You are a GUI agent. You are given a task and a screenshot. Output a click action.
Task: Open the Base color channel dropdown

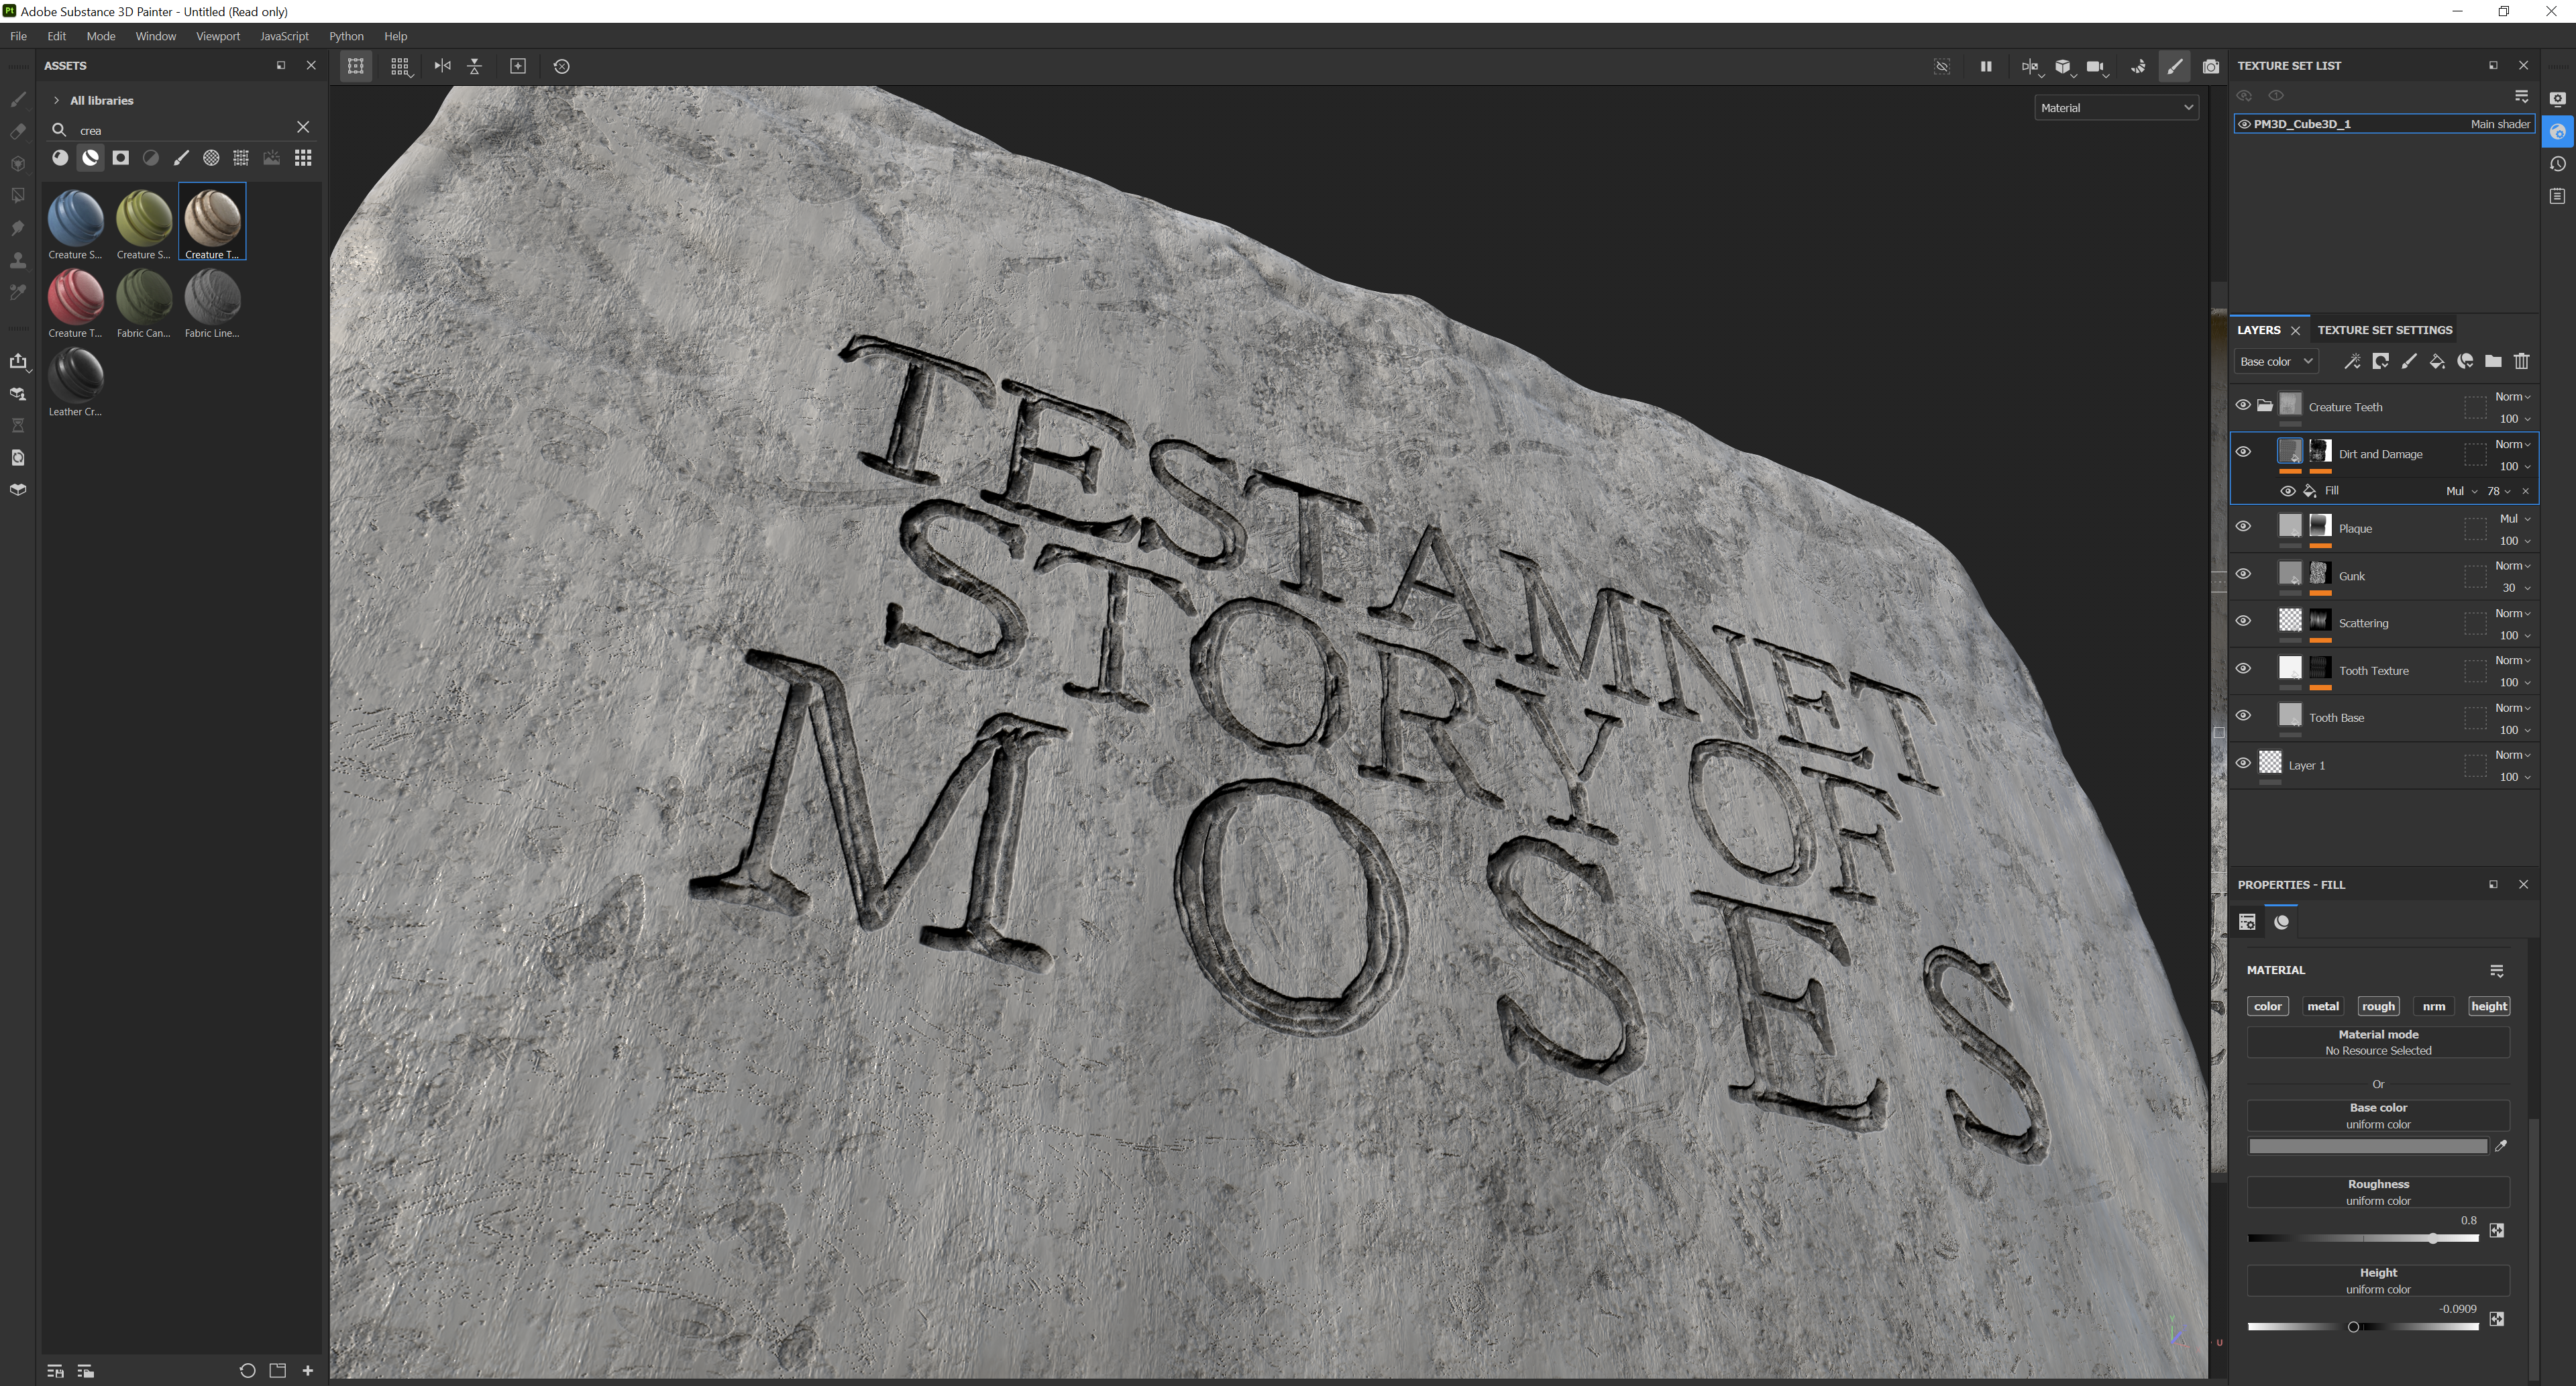[2276, 361]
